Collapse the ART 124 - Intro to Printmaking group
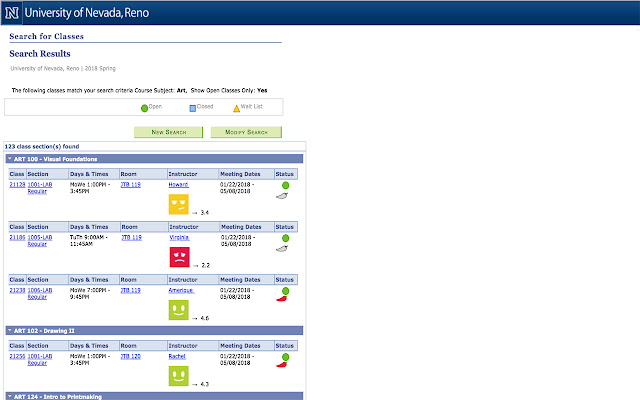 (10, 396)
